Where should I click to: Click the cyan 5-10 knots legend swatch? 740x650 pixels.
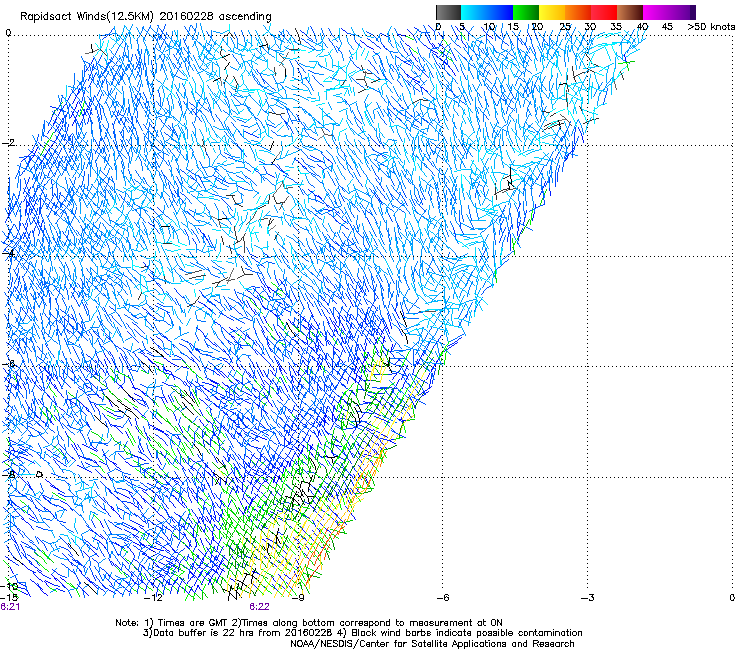474,12
